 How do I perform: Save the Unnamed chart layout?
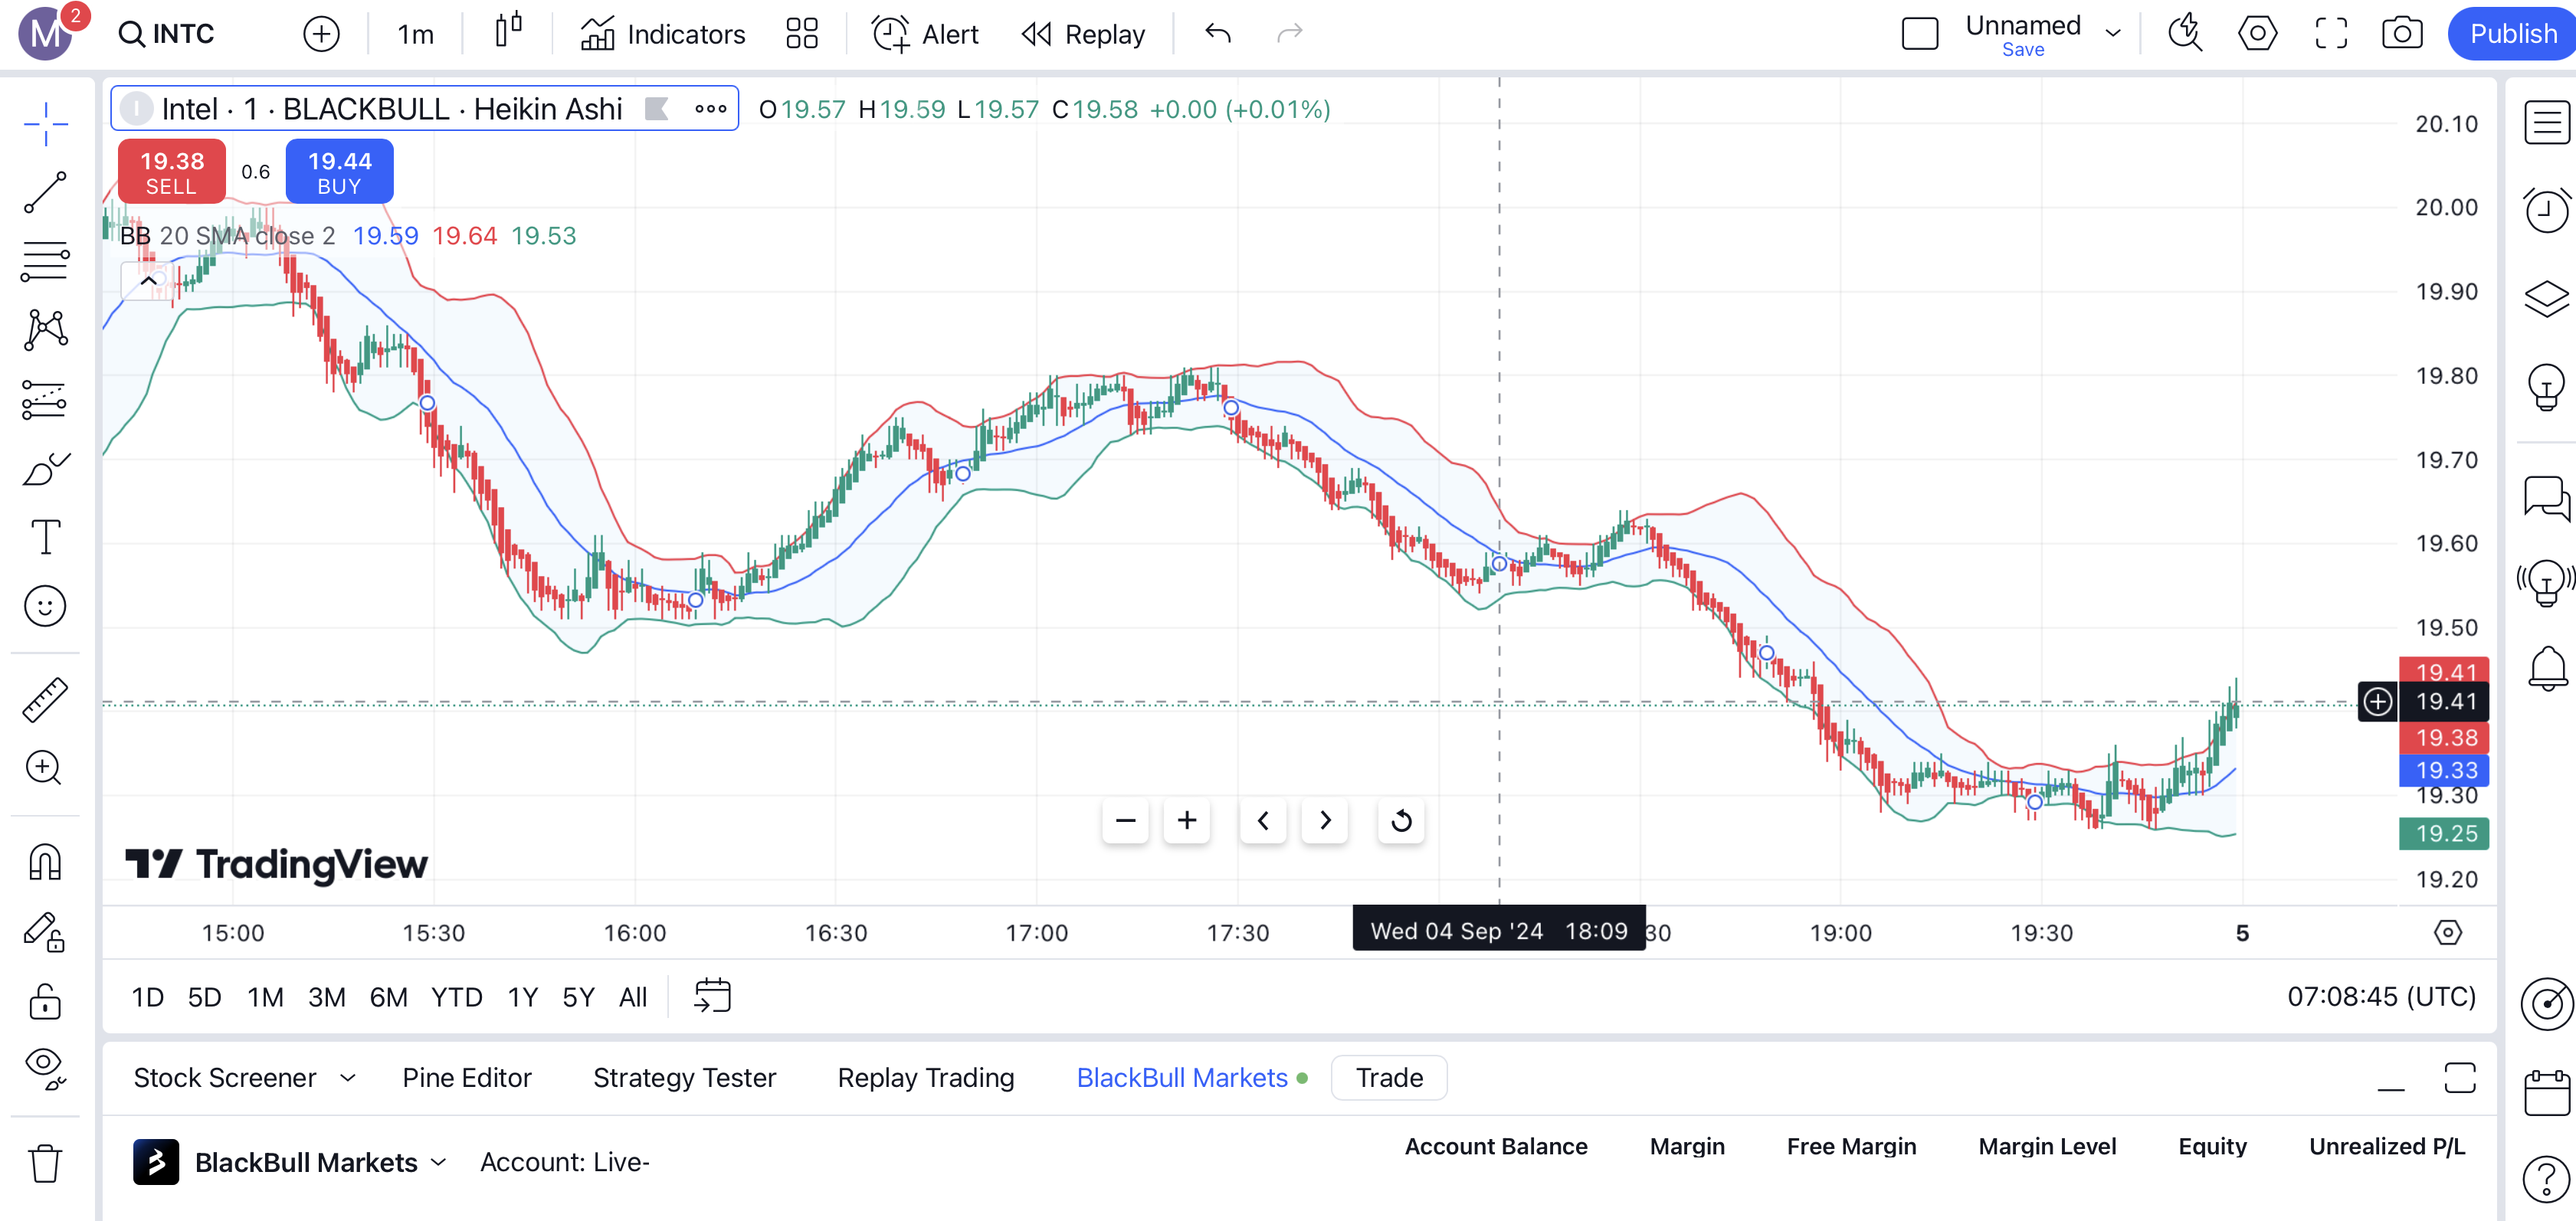click(x=2022, y=50)
